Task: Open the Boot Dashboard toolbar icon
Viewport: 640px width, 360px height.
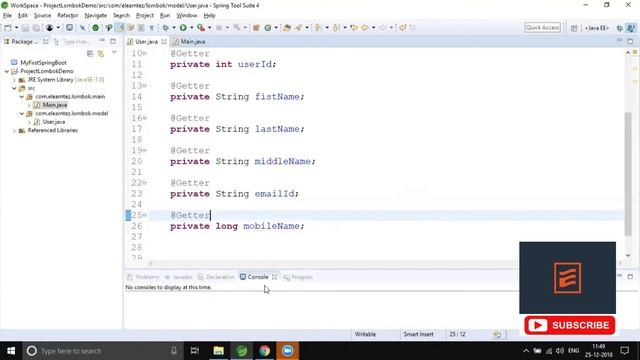Action: pos(95,28)
